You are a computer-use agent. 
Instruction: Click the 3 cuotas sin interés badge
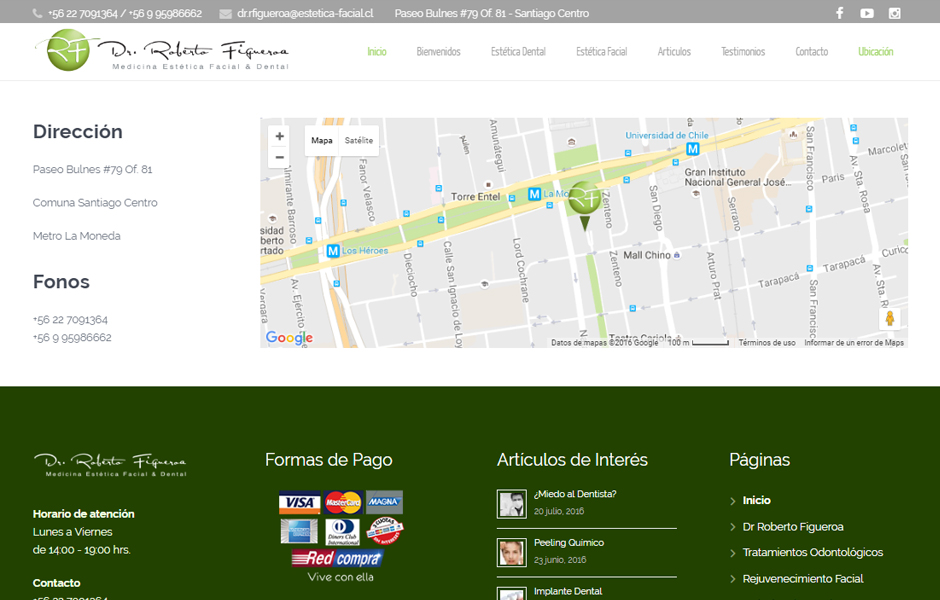pos(385,531)
